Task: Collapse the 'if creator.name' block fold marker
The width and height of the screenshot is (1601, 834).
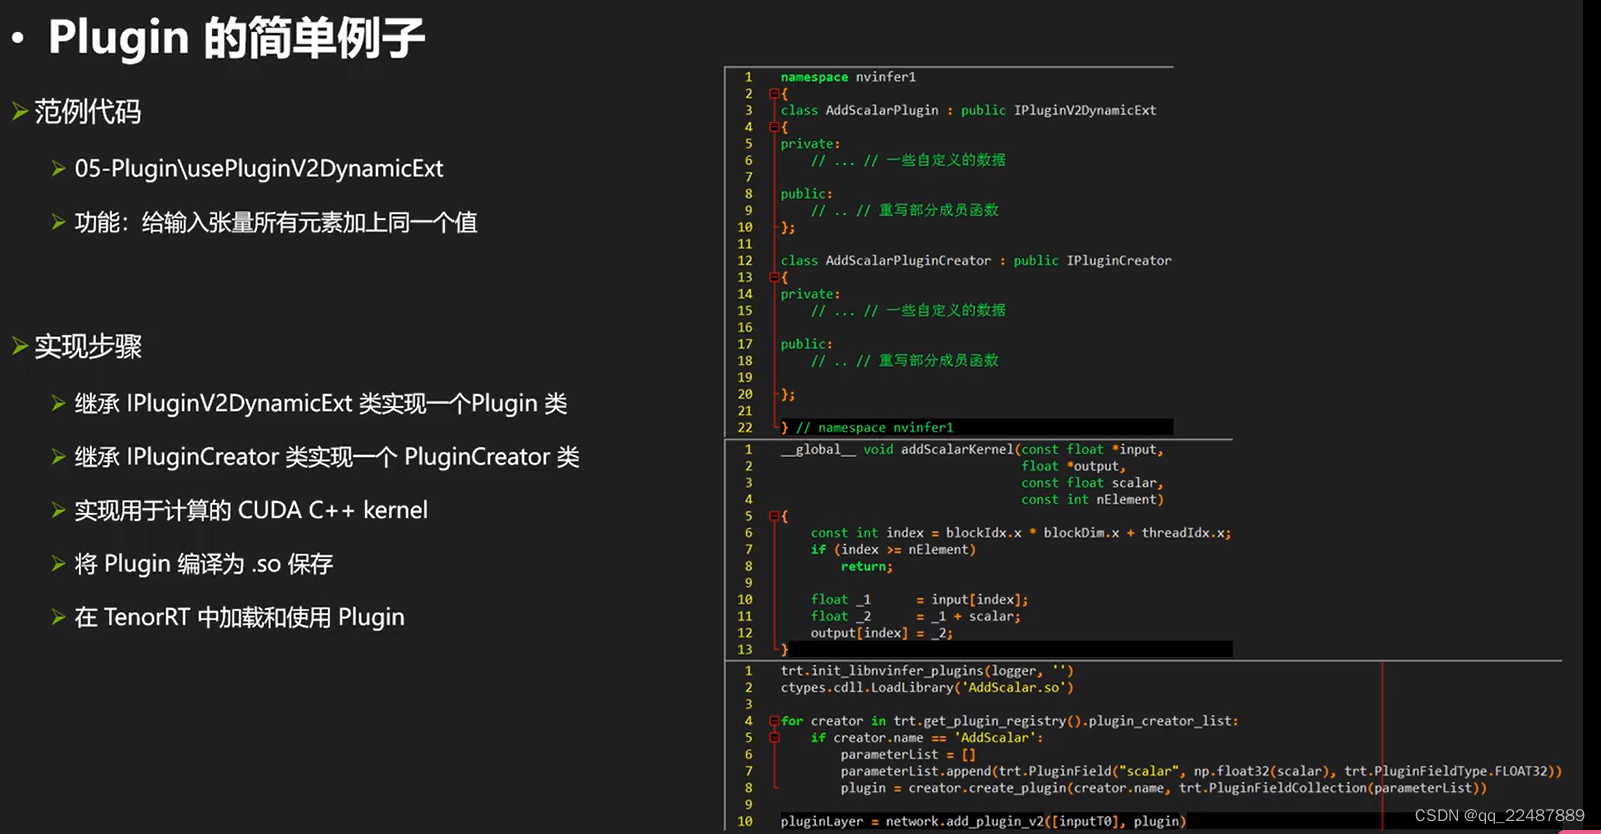Action: point(774,738)
